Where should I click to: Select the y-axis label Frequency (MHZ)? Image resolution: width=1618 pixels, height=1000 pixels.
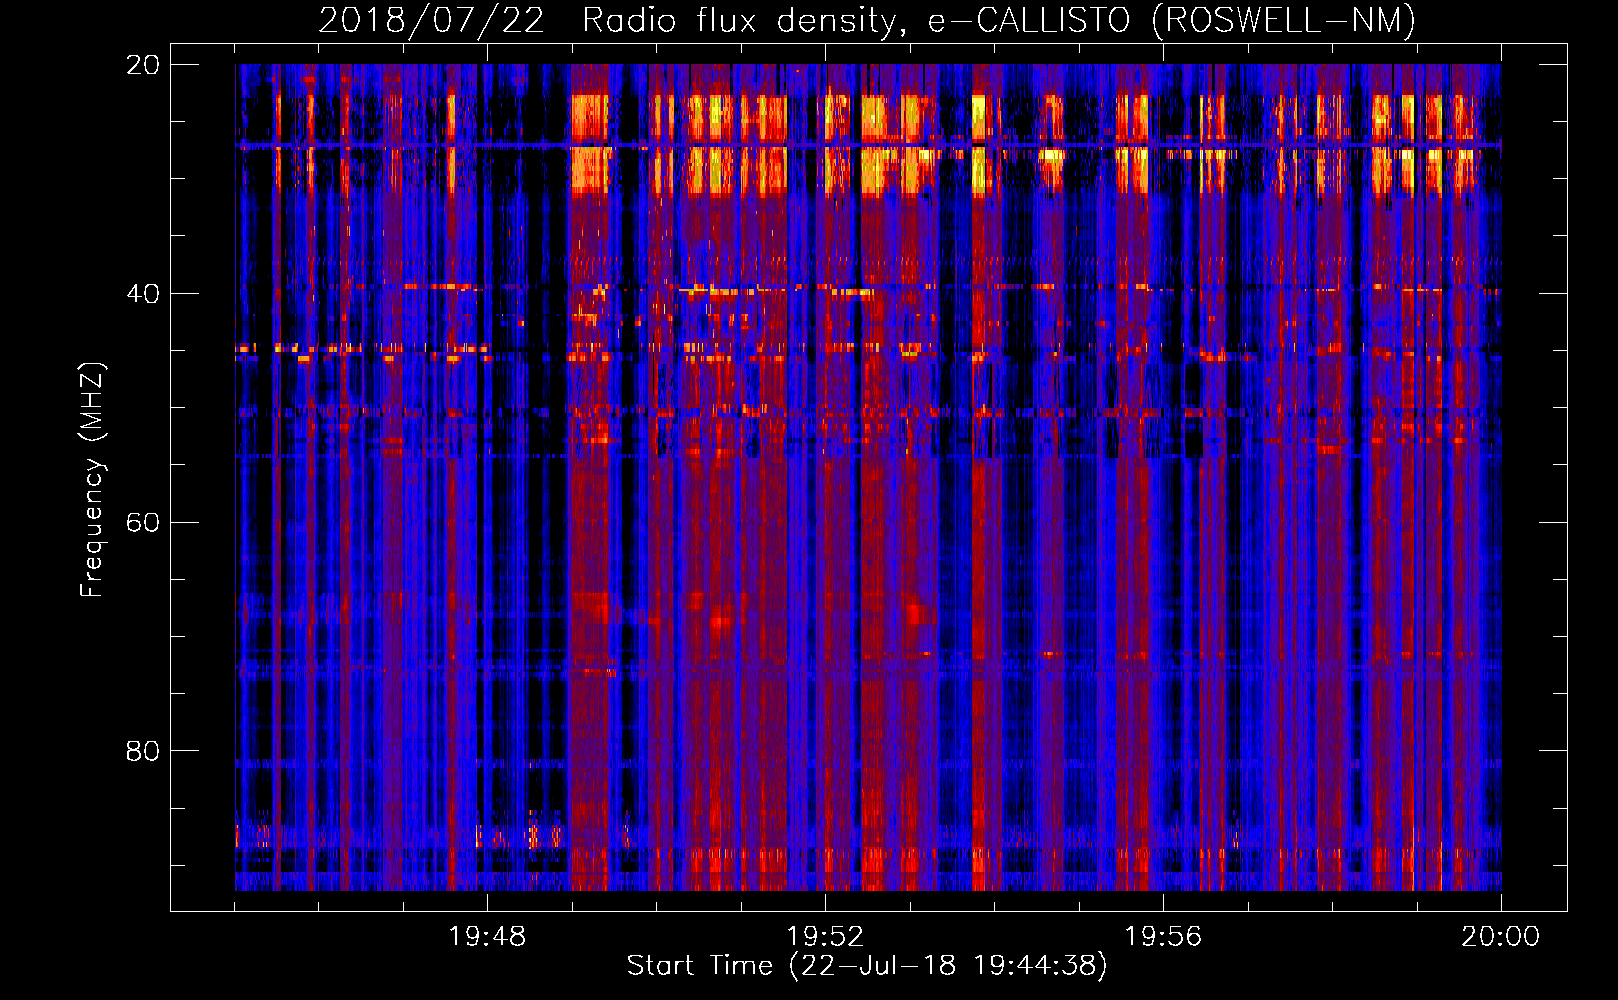(x=92, y=480)
